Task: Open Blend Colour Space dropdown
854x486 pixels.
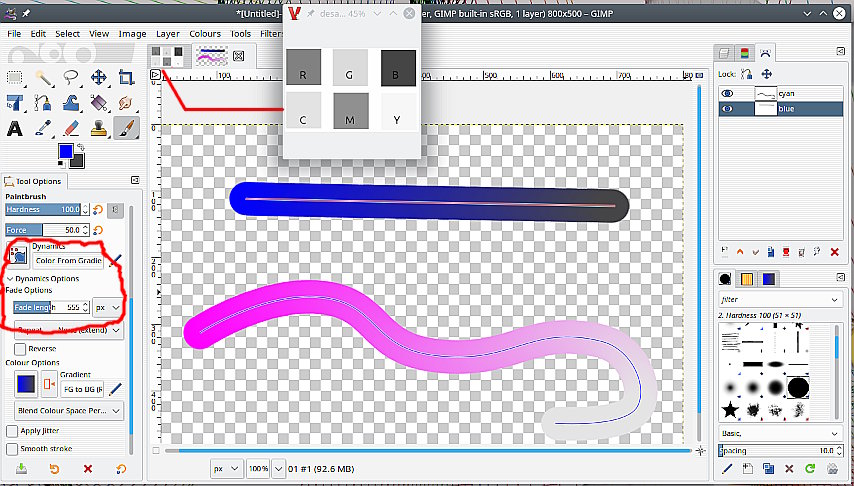Action: (69, 410)
